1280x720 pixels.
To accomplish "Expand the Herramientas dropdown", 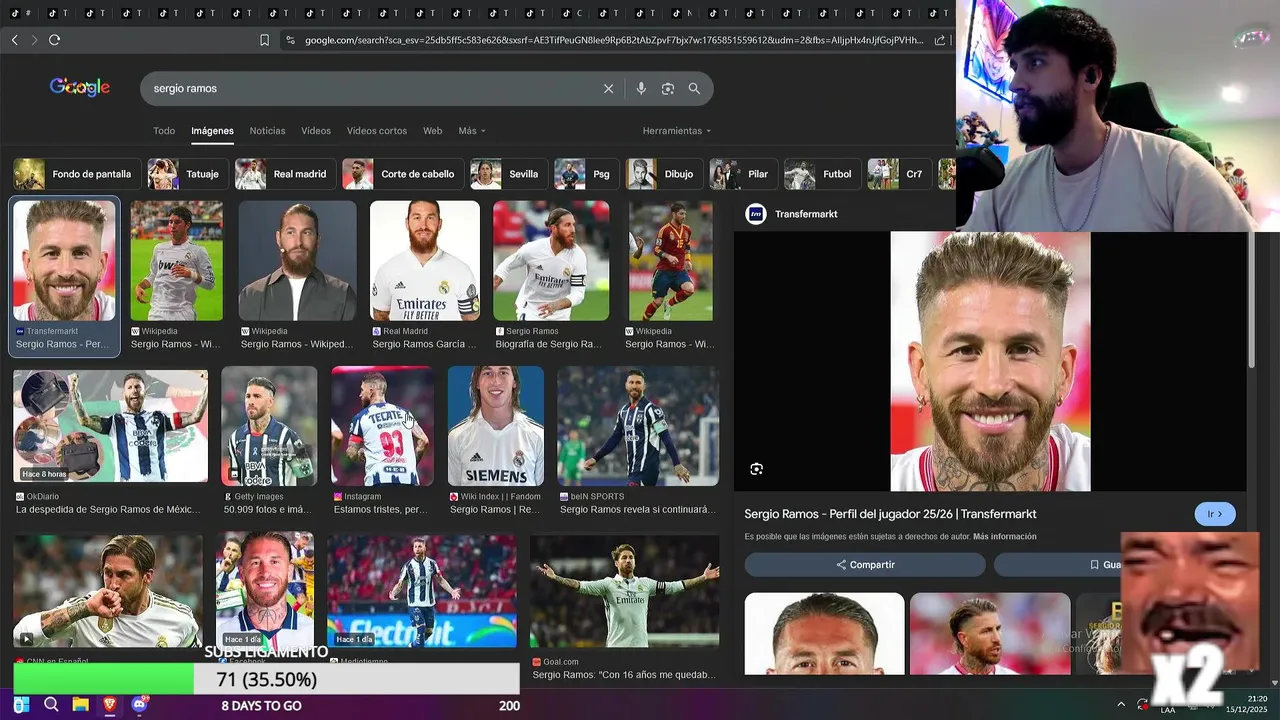I will click(x=677, y=131).
